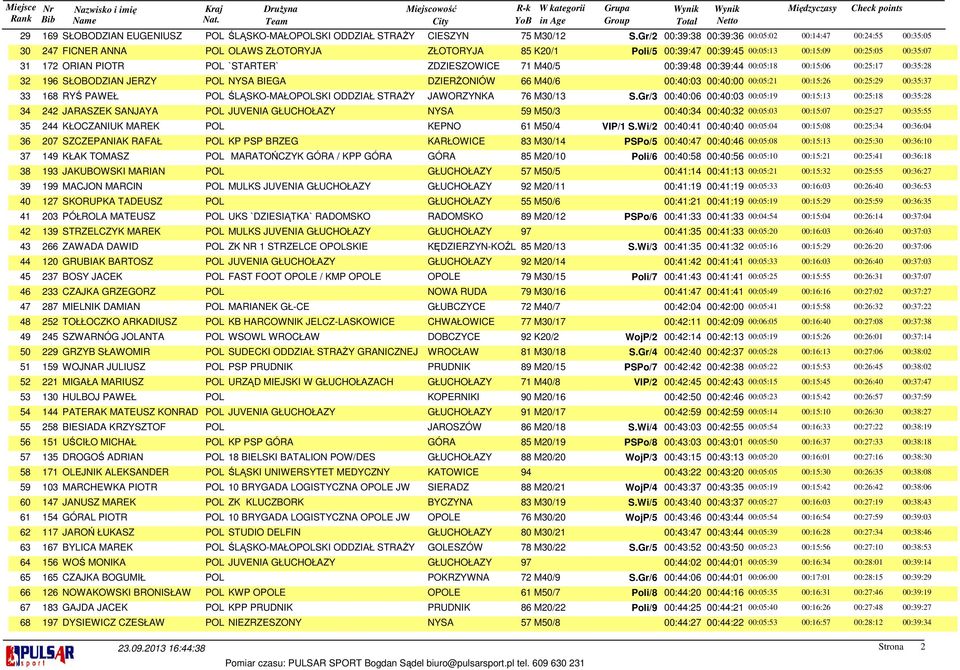Image resolution: width=960 pixels, height=670 pixels.
Task: Click the Drużyna Team column header
Action: coord(280,15)
